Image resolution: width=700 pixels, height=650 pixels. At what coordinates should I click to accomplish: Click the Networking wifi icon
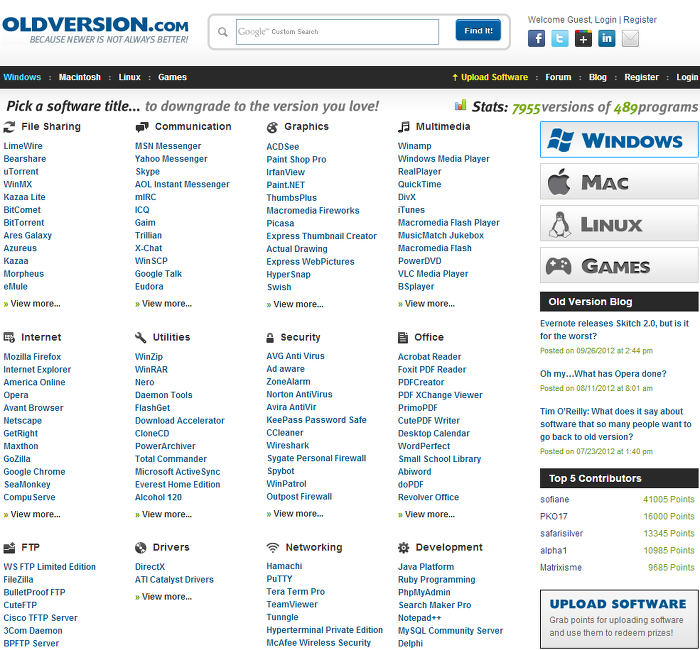[x=273, y=547]
